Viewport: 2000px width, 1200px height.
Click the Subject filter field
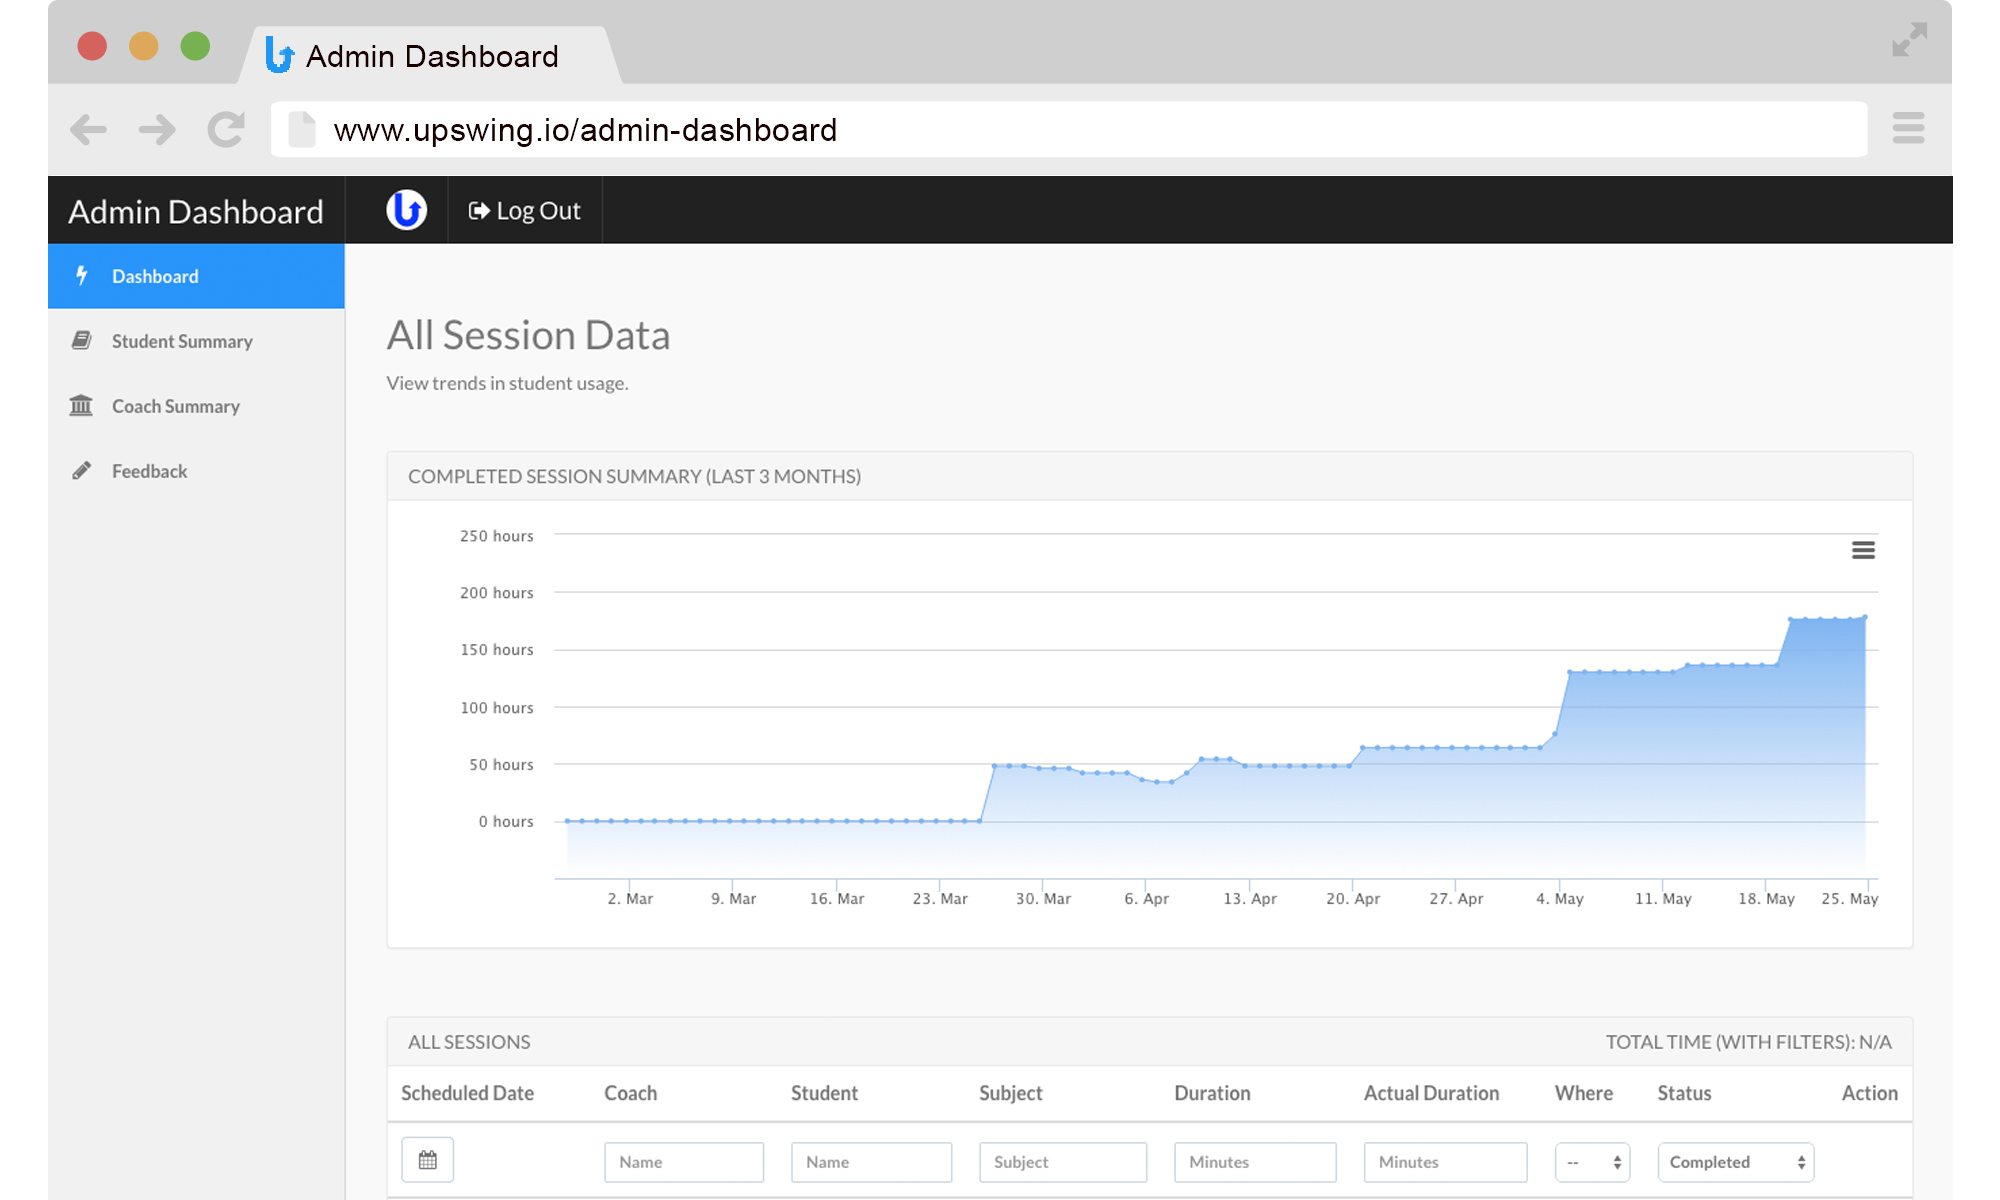point(1063,1162)
